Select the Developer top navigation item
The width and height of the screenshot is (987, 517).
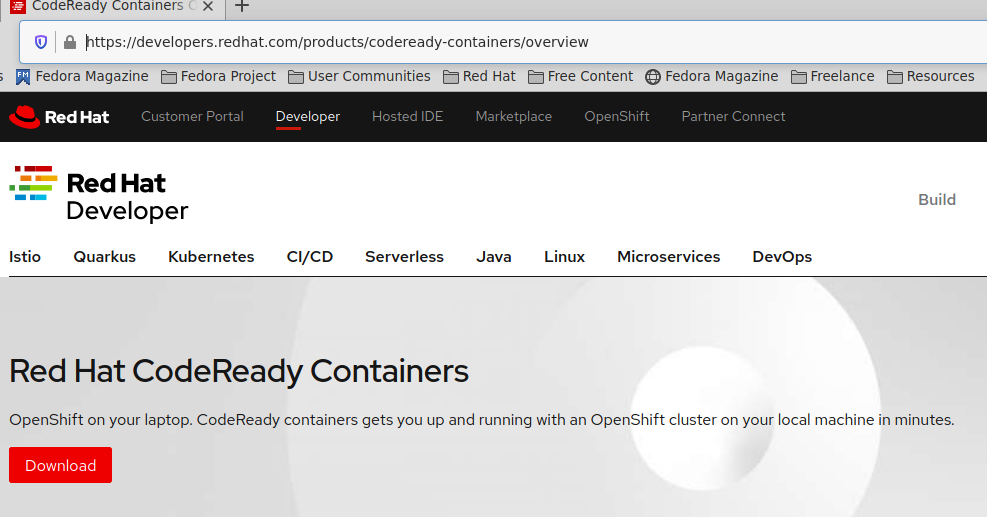point(308,116)
